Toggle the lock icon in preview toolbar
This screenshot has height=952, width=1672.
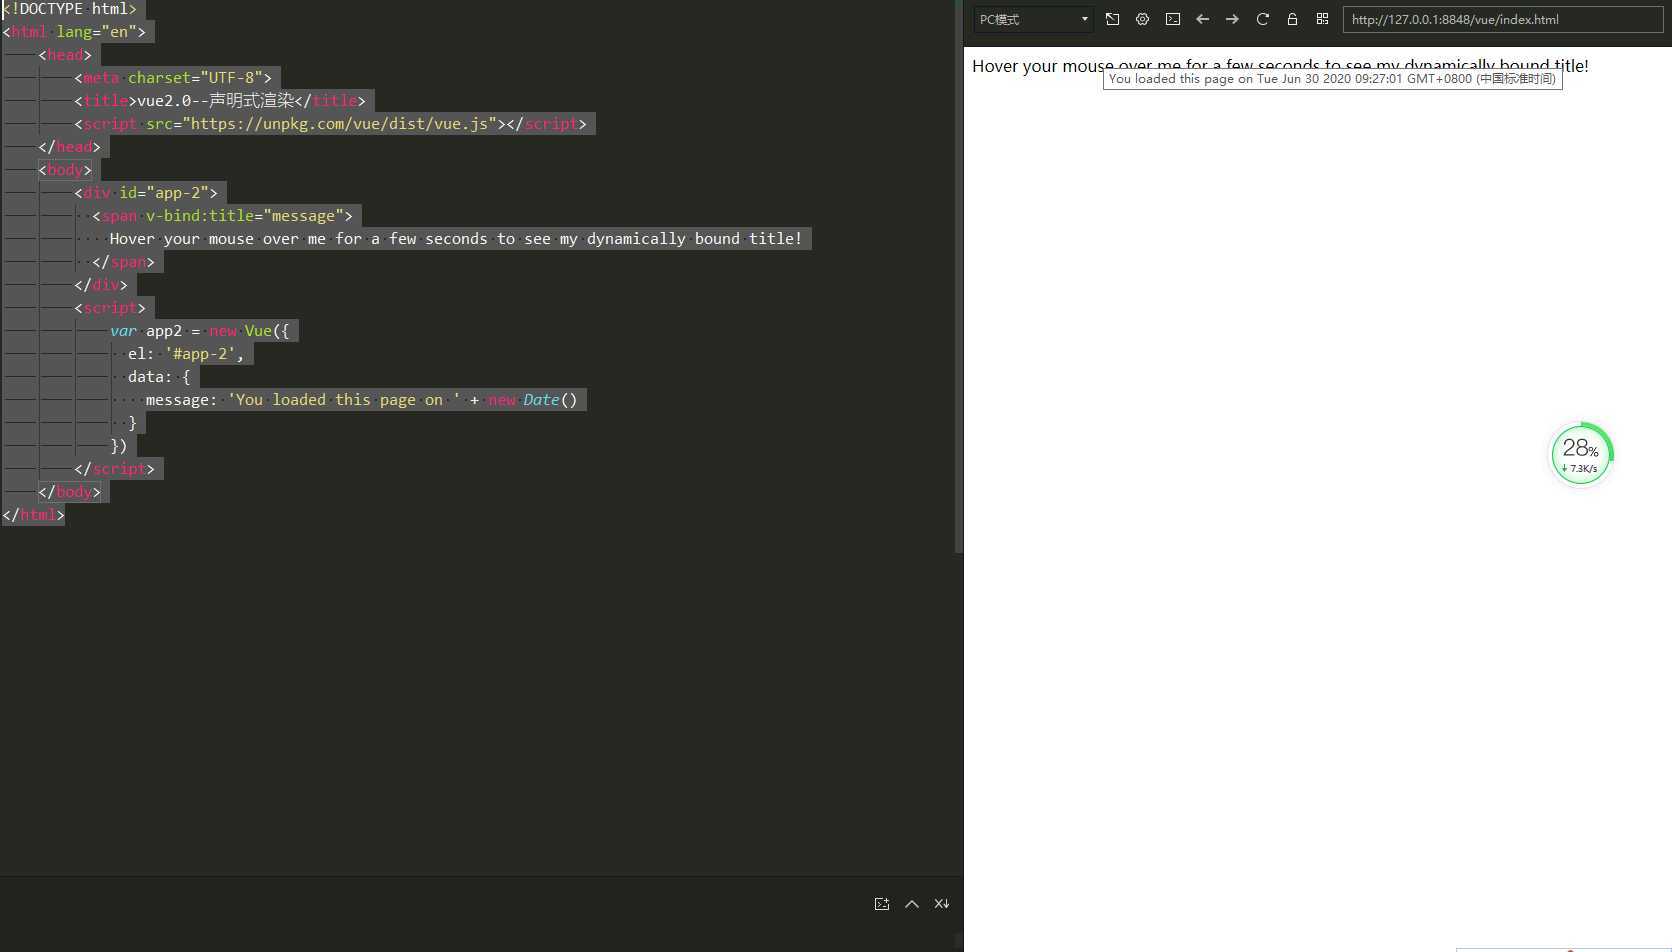tap(1292, 19)
